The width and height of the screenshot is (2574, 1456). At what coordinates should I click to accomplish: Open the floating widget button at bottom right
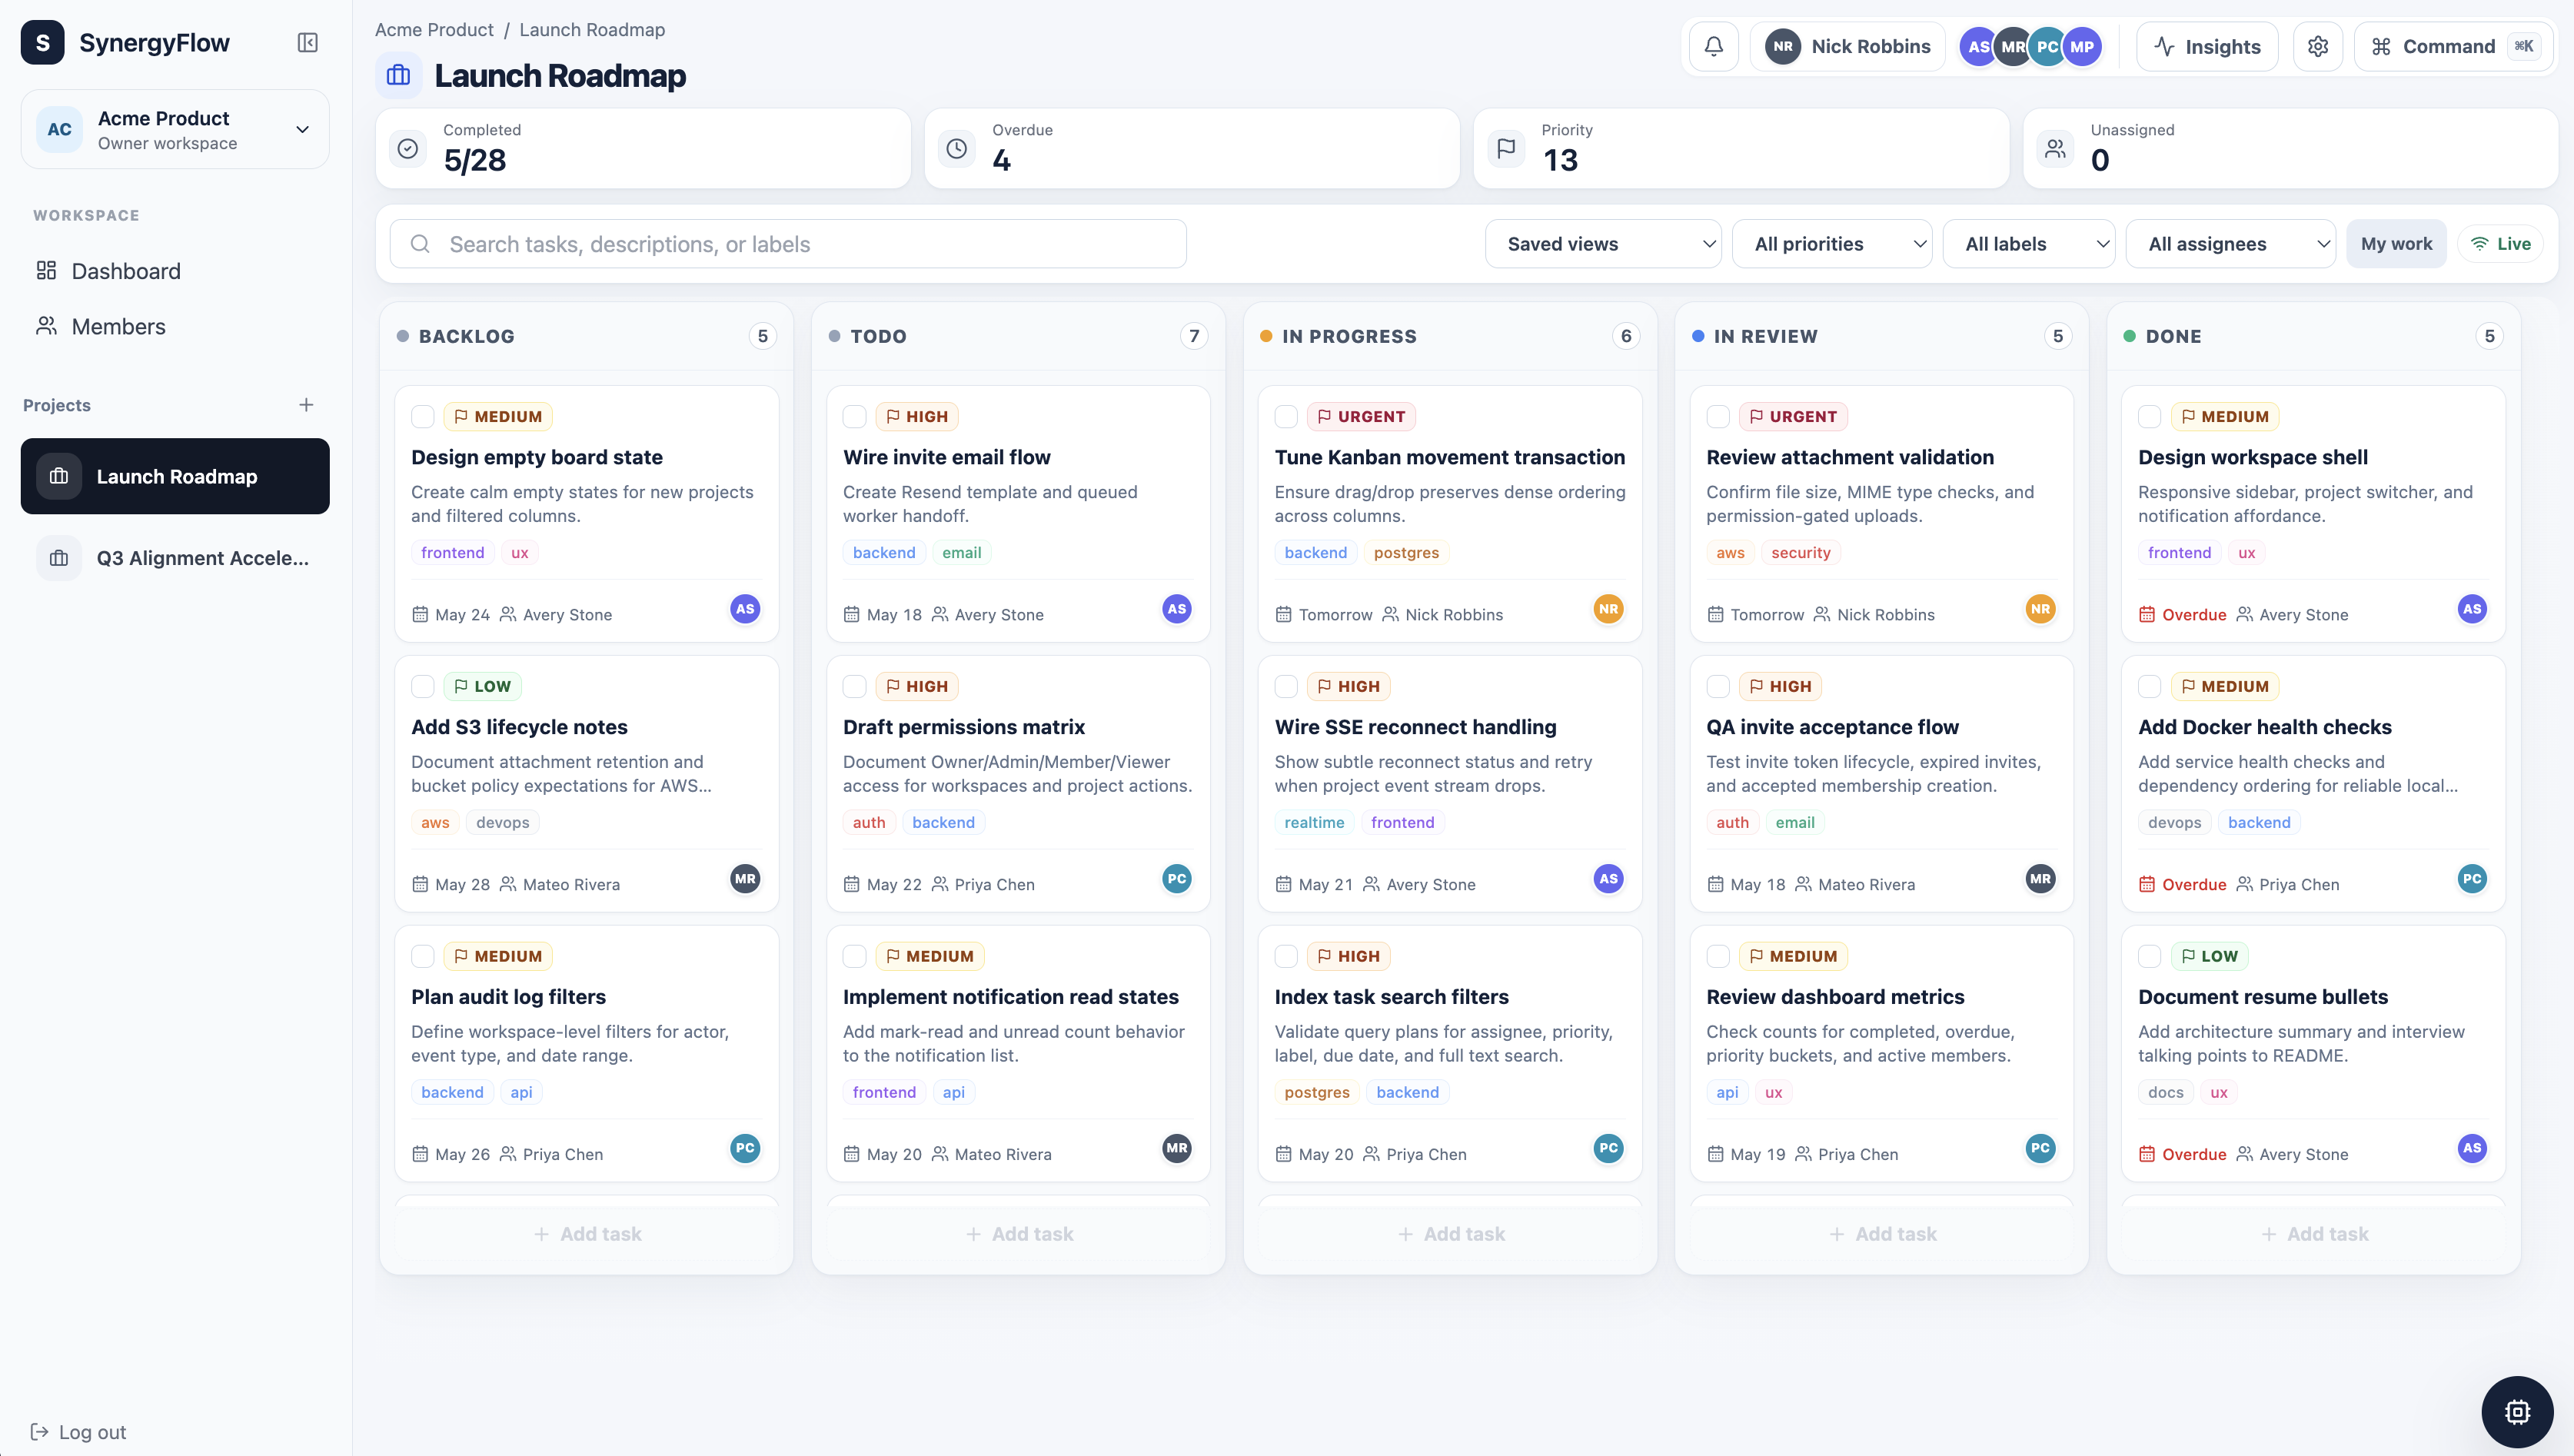tap(2517, 1411)
